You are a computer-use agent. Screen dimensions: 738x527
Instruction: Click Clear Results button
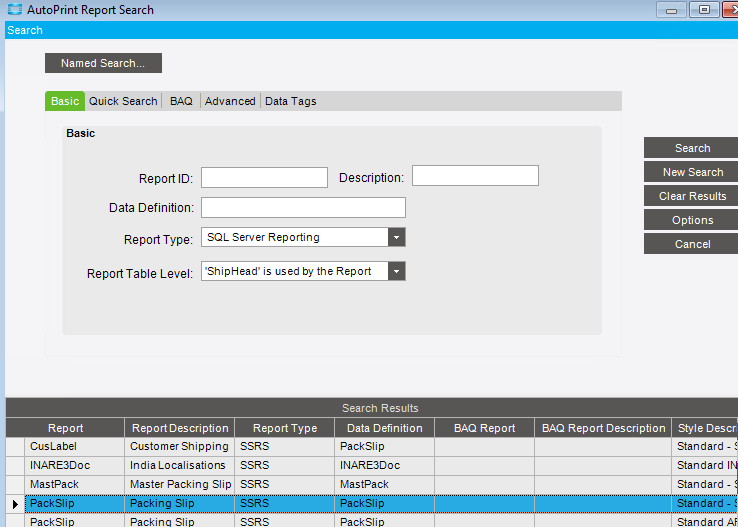[692, 196]
